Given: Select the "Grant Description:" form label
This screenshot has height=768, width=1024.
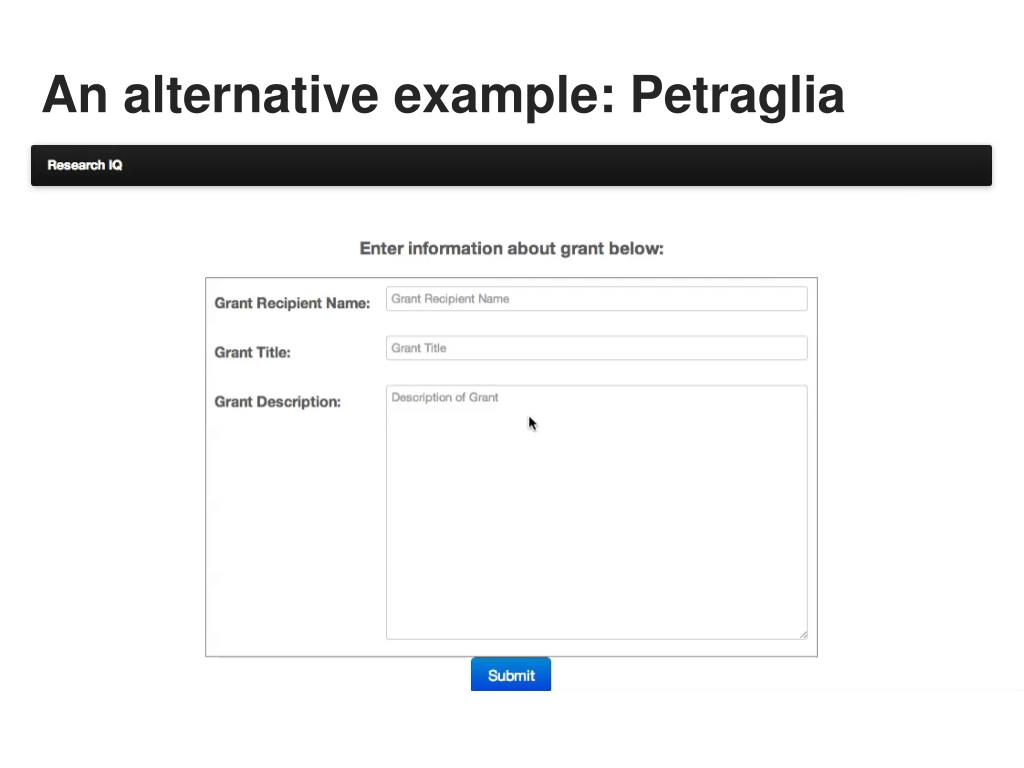Looking at the screenshot, I should click(x=277, y=402).
